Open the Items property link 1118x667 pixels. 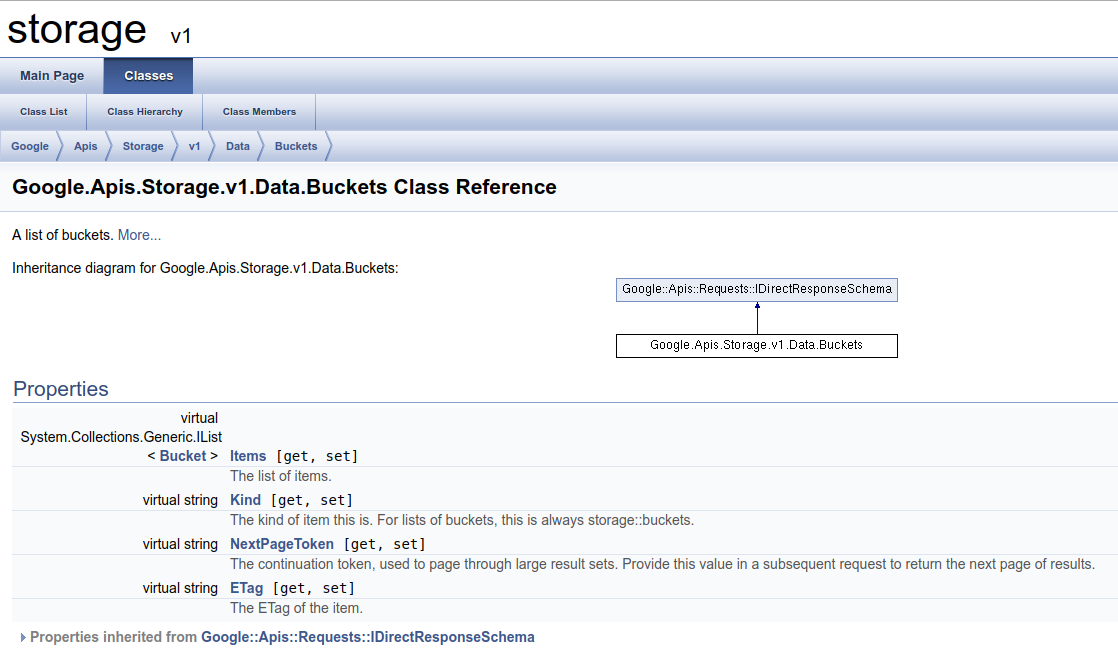point(247,456)
